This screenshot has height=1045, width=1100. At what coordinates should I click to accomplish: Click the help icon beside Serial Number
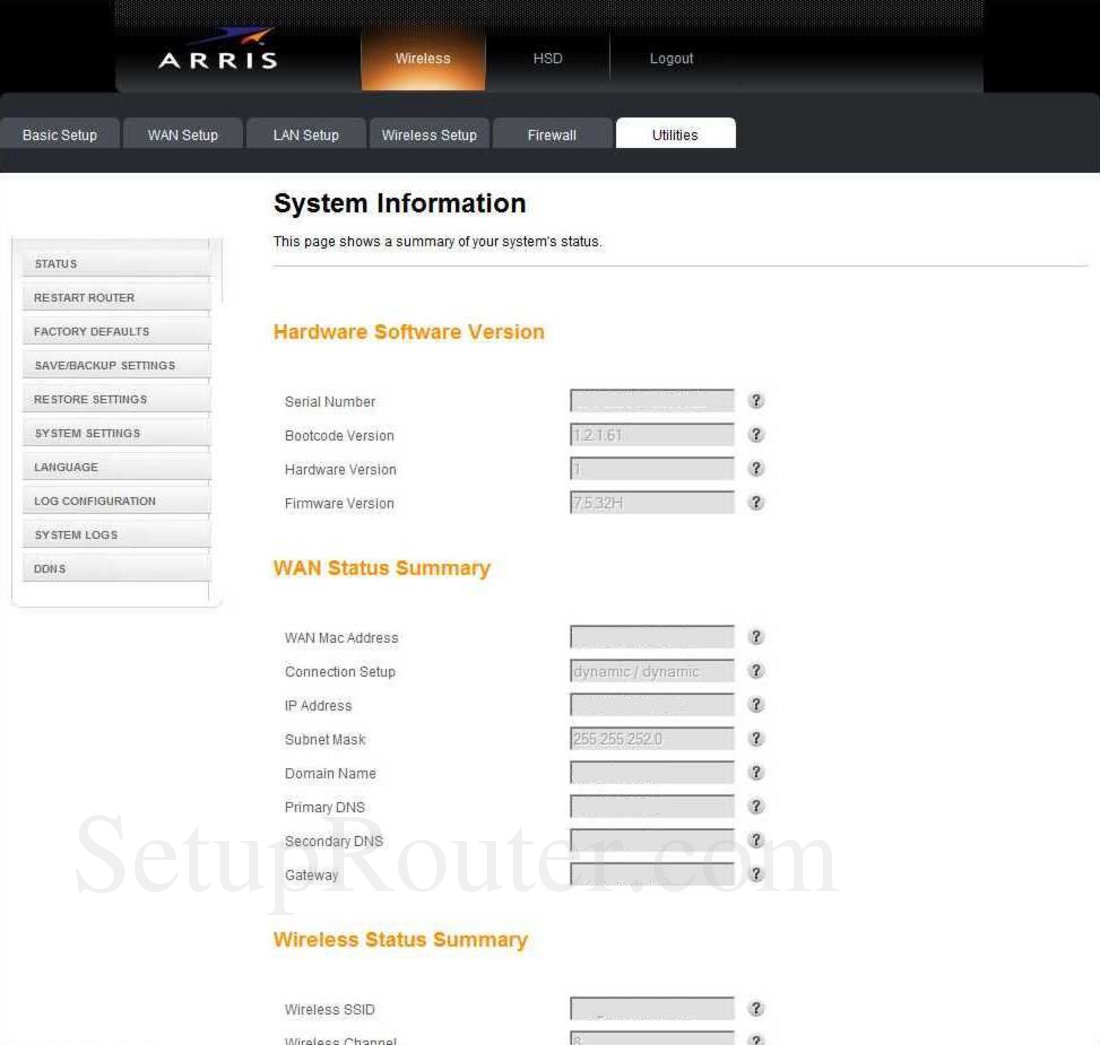[757, 400]
